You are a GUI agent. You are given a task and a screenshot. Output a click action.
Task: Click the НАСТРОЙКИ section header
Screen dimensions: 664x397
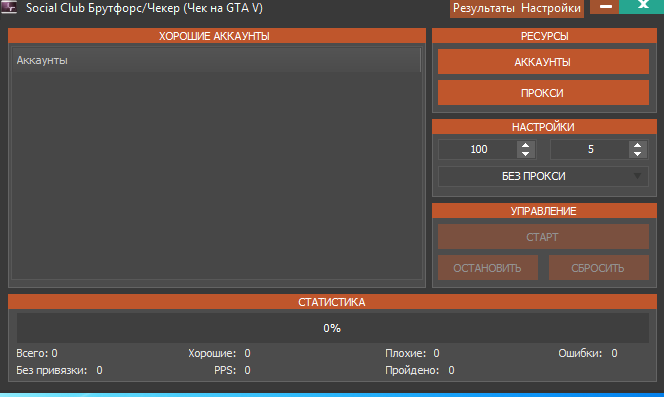point(544,127)
